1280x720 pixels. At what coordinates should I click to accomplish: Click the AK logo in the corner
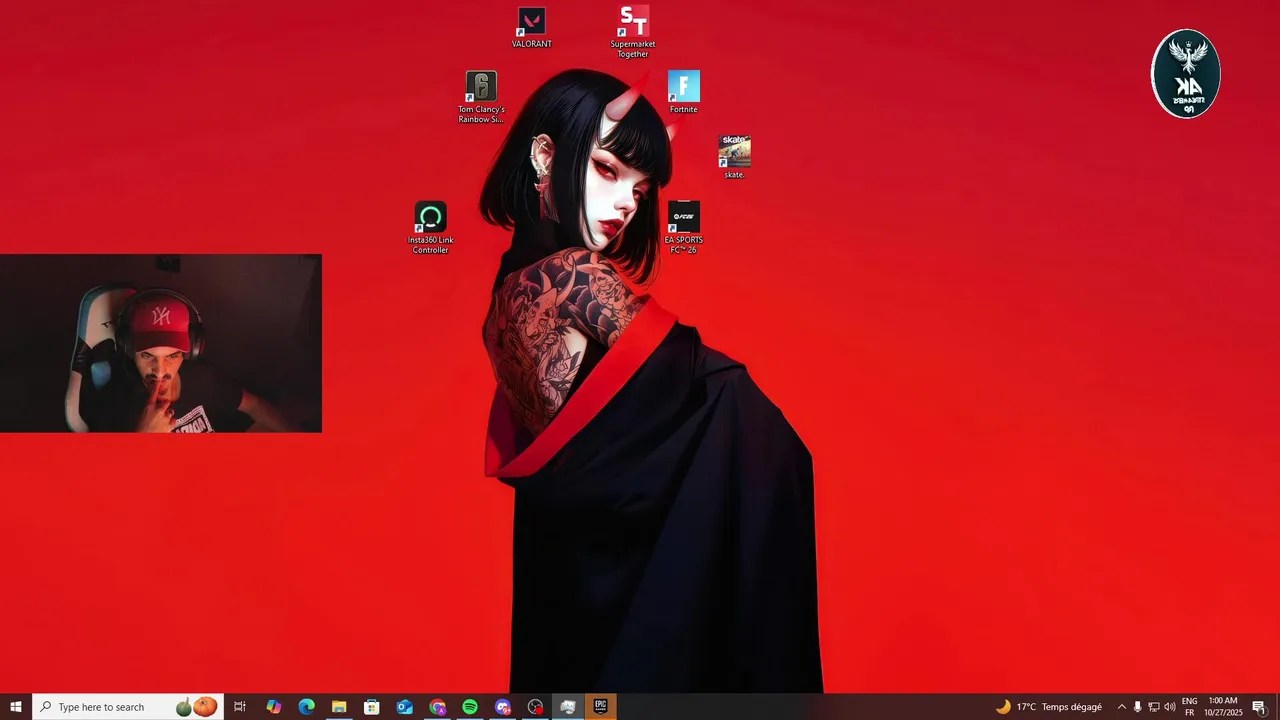click(1186, 74)
